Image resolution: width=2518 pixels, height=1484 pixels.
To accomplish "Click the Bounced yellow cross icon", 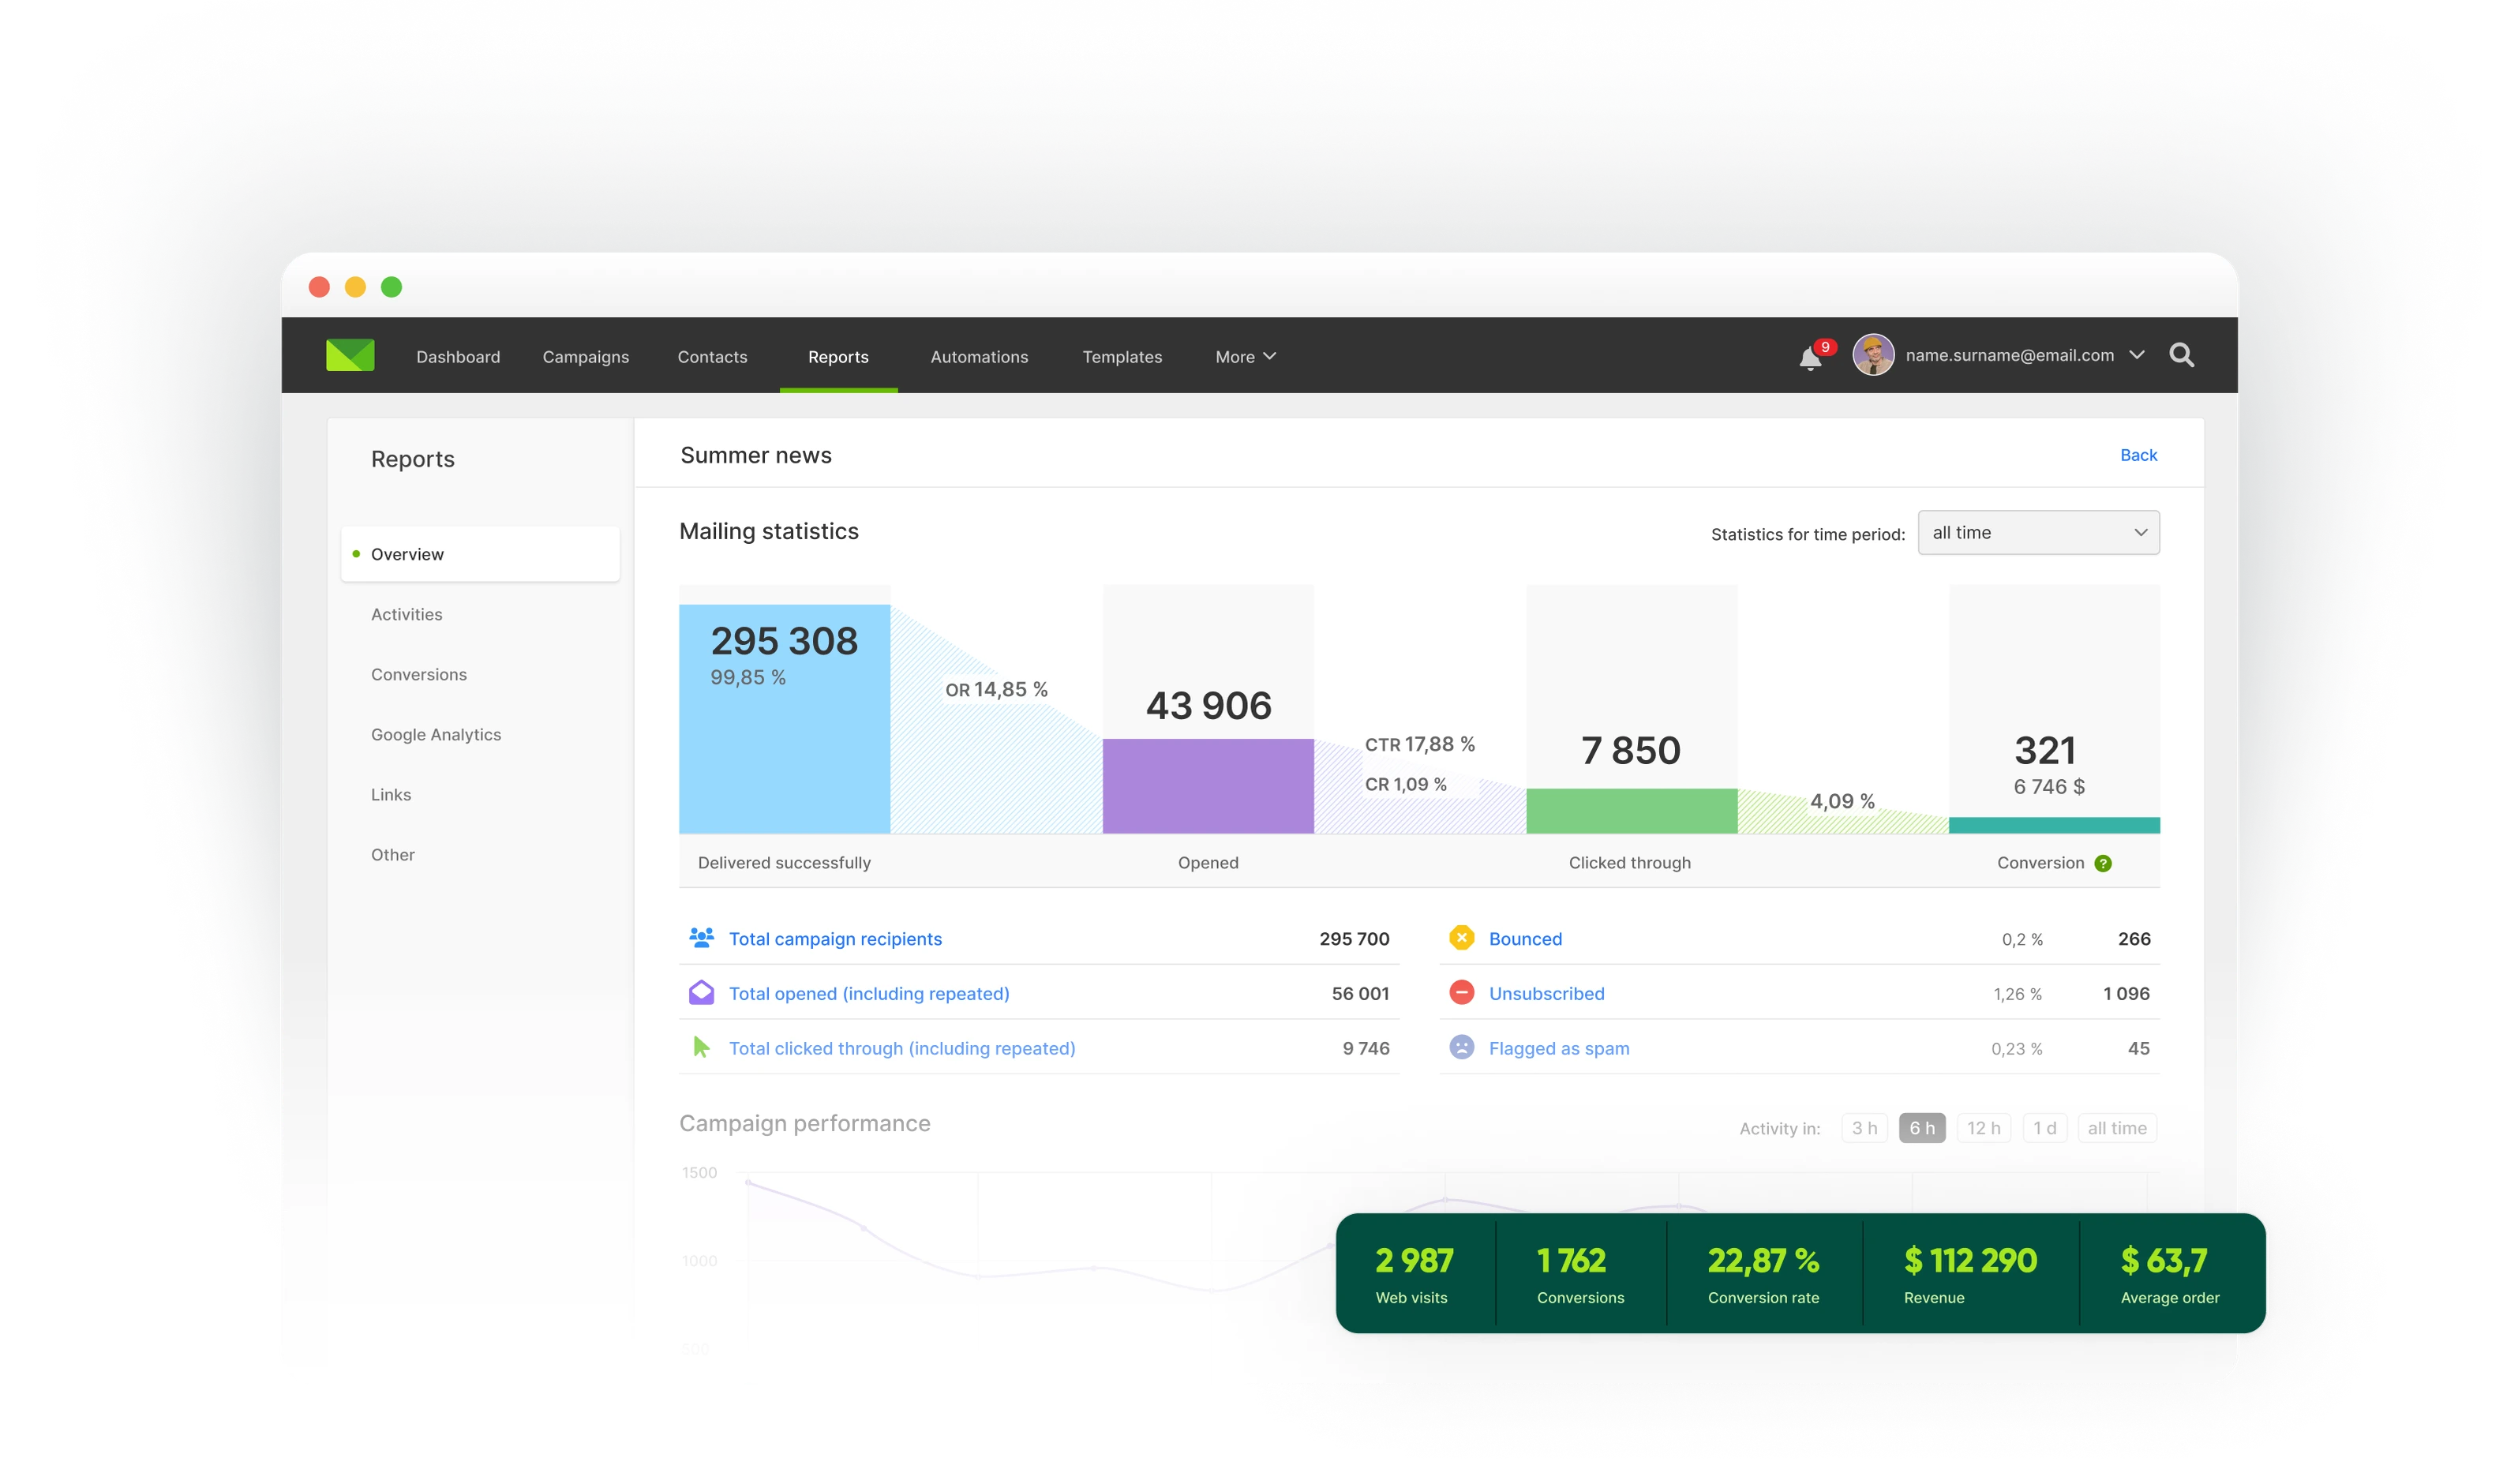I will pyautogui.click(x=1461, y=938).
